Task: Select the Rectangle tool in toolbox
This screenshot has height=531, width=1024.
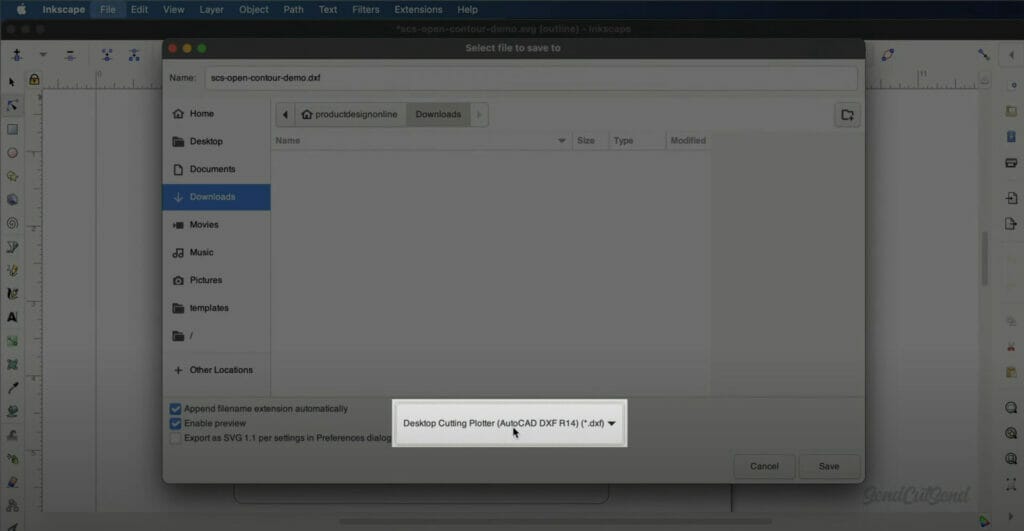Action: click(x=13, y=129)
